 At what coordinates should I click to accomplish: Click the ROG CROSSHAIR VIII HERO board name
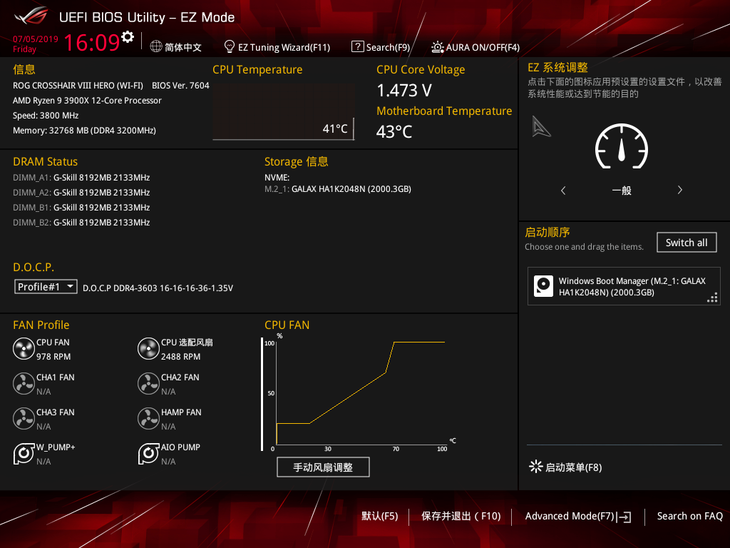pos(78,86)
